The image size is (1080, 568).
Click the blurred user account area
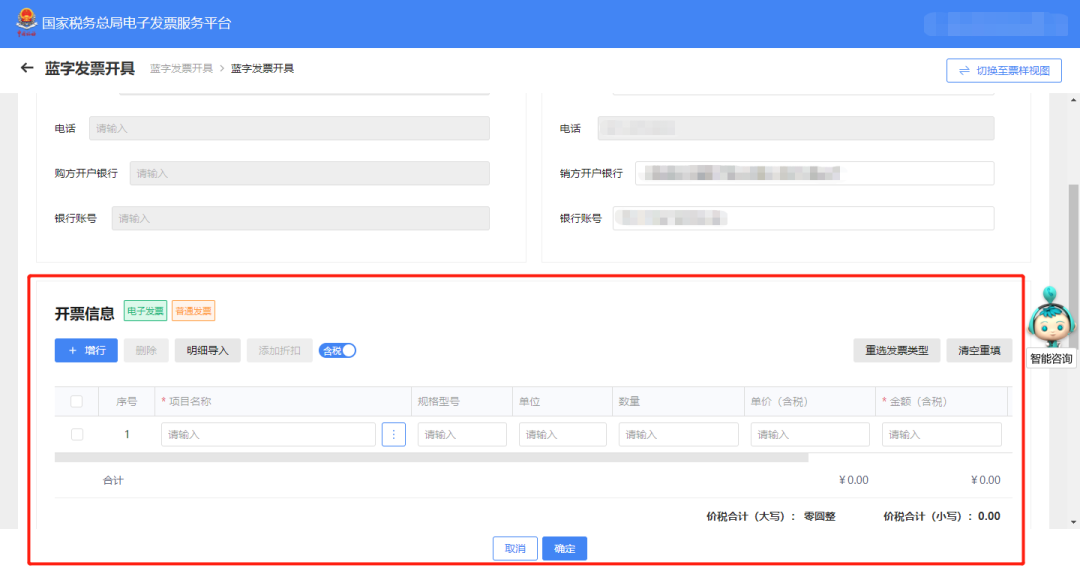(x=995, y=23)
